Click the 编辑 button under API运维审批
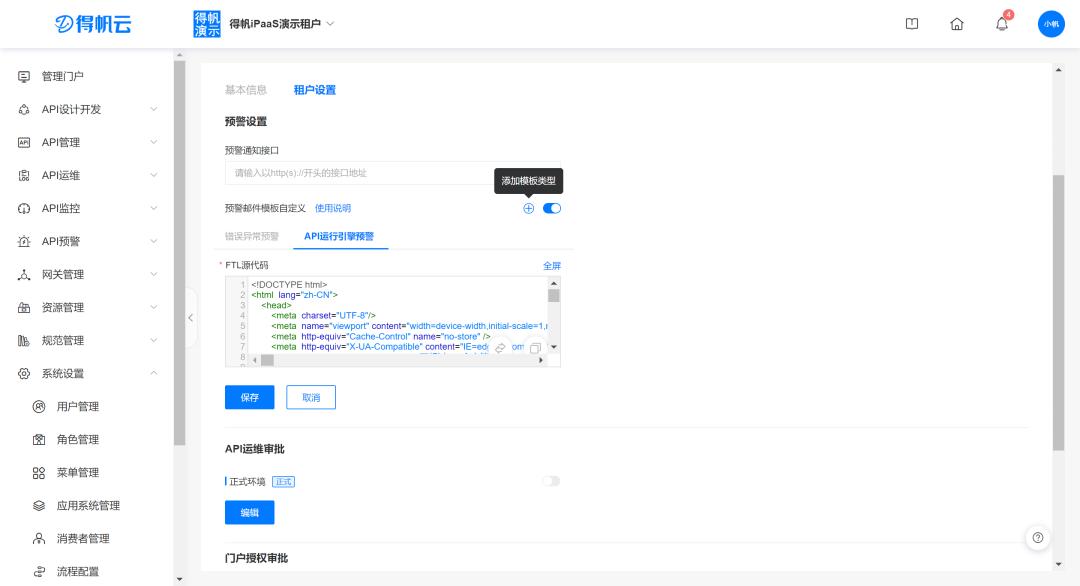This screenshot has height=586, width=1080. tap(249, 512)
